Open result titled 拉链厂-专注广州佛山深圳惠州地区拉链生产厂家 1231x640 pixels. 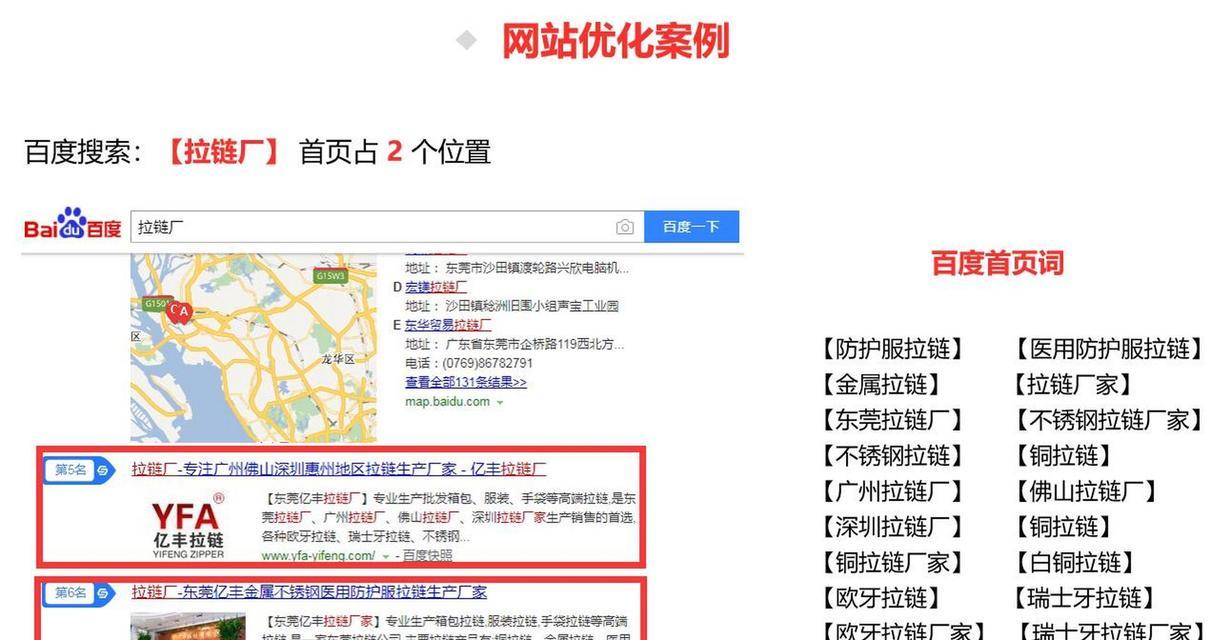pos(339,469)
